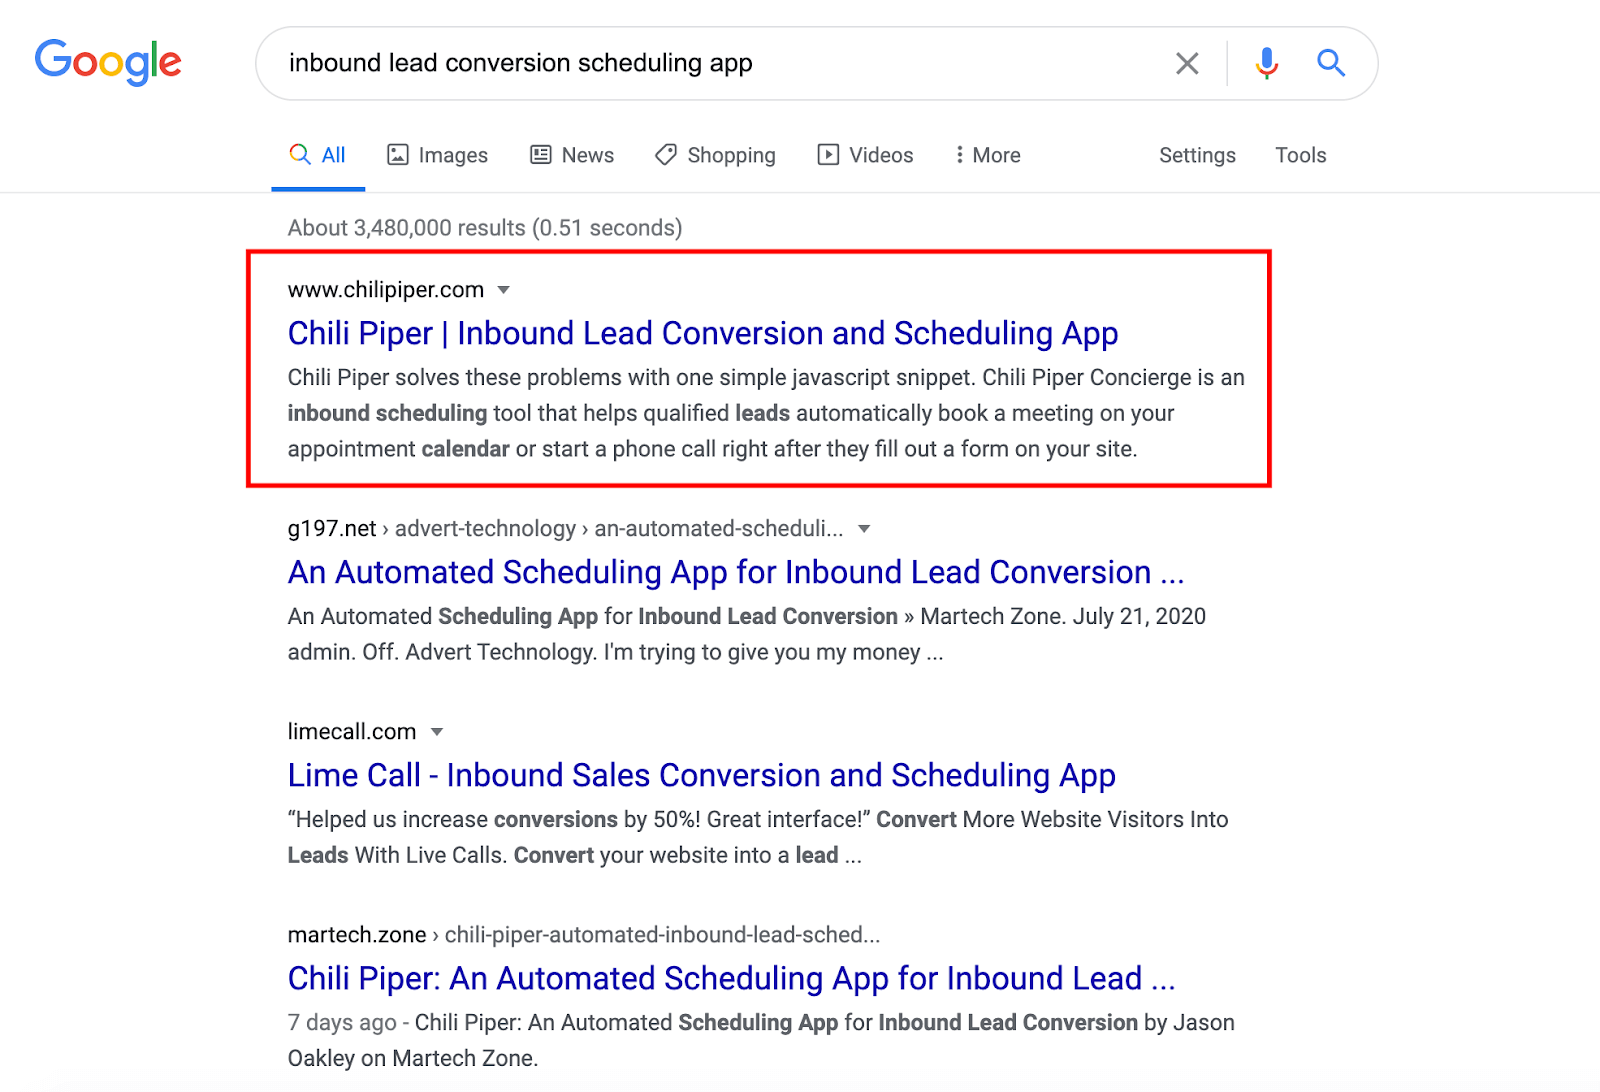Switch to the All results tab
The height and width of the screenshot is (1092, 1600).
[318, 155]
